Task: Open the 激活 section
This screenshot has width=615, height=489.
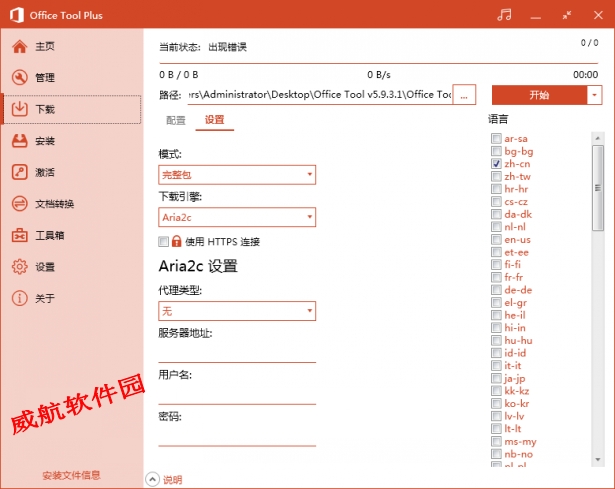Action: (x=71, y=172)
